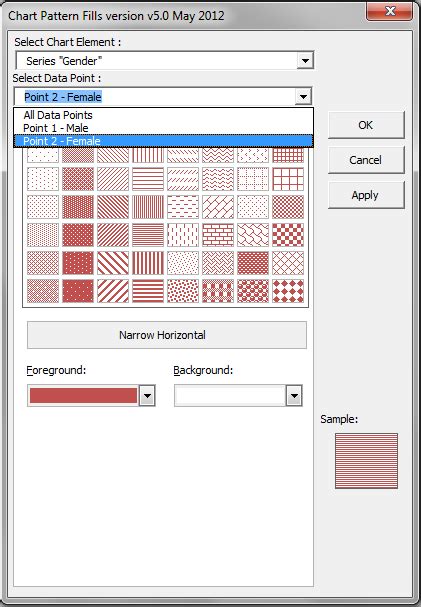Image resolution: width=421 pixels, height=607 pixels.
Task: Choose the dashed horizontal pattern swatch
Action: coord(183,207)
